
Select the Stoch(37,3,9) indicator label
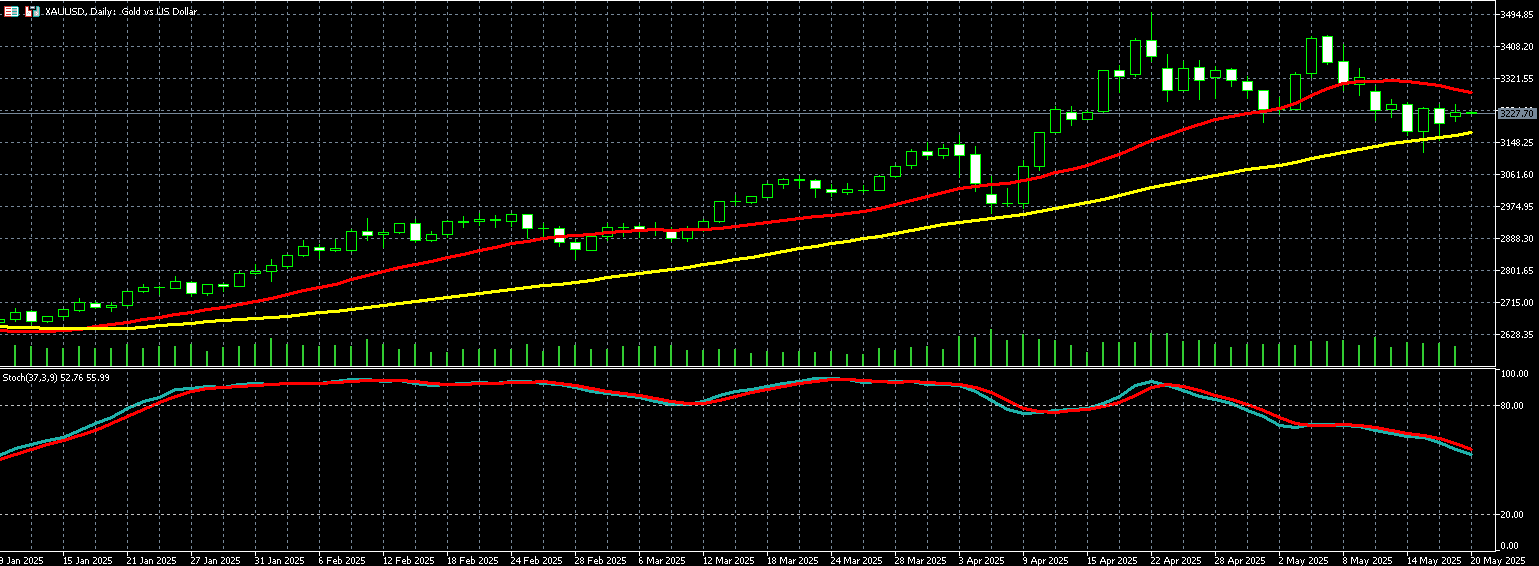click(x=56, y=377)
